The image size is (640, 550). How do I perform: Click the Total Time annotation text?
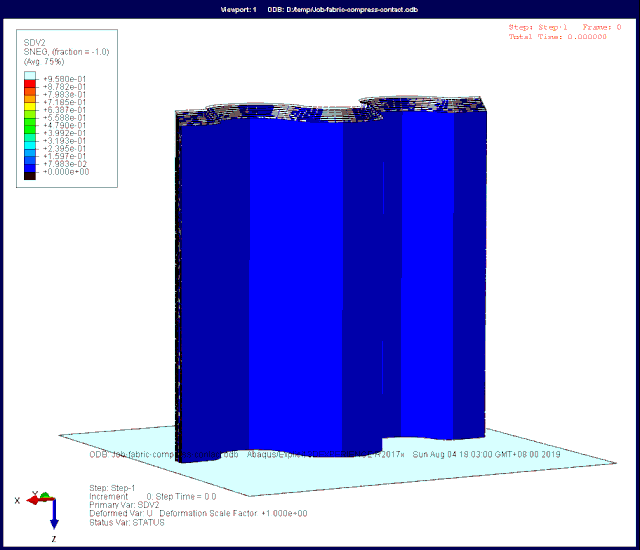pos(558,37)
